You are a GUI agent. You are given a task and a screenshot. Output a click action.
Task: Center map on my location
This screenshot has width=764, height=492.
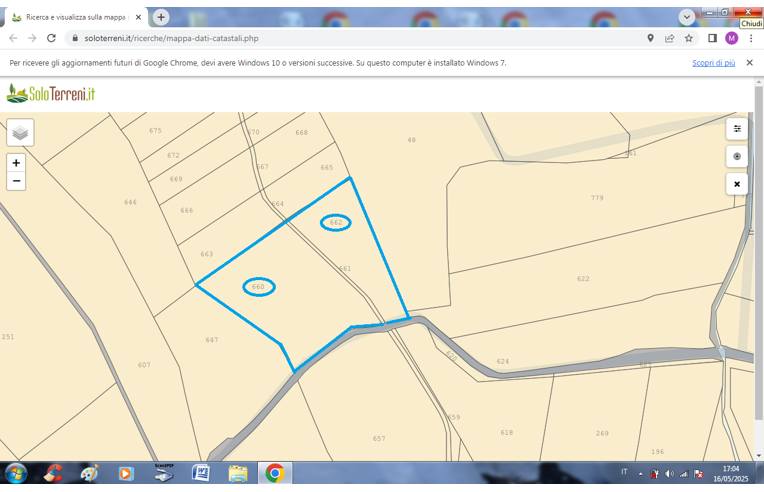pos(737,157)
